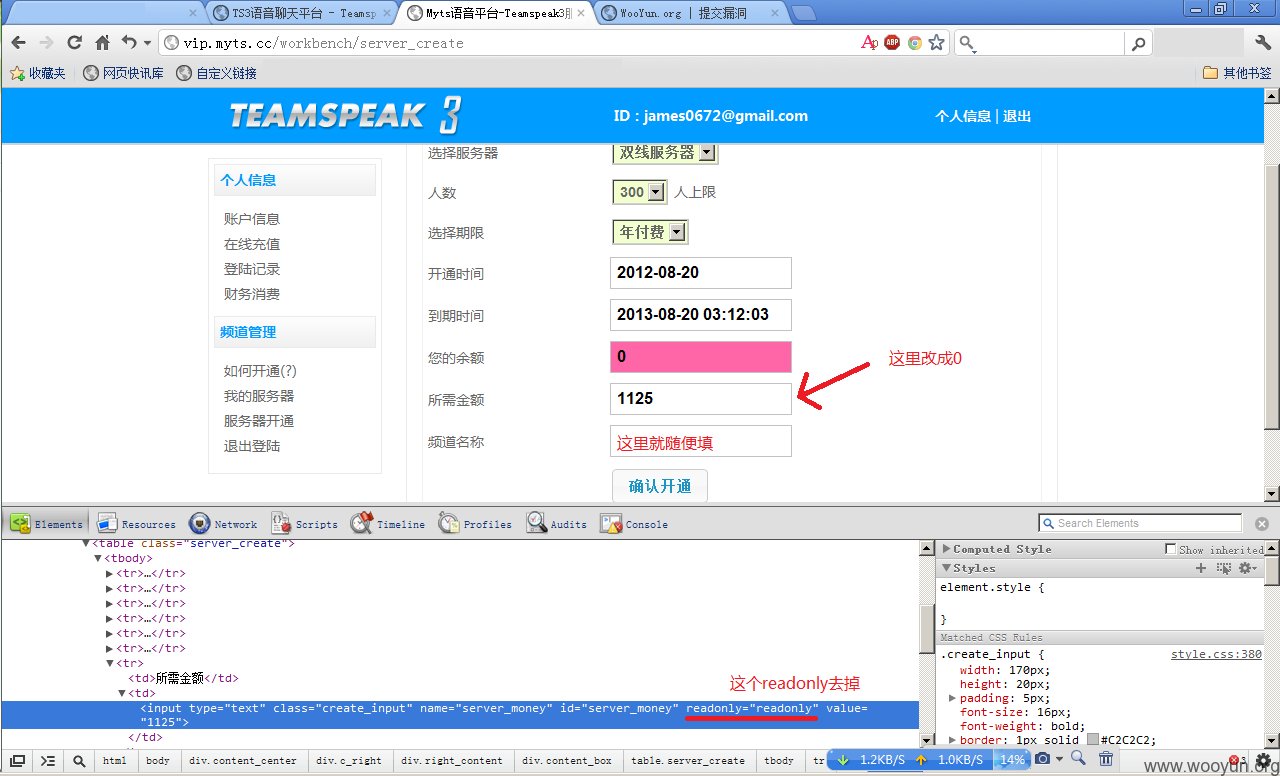Open the Scripts panel

pyautogui.click(x=305, y=523)
